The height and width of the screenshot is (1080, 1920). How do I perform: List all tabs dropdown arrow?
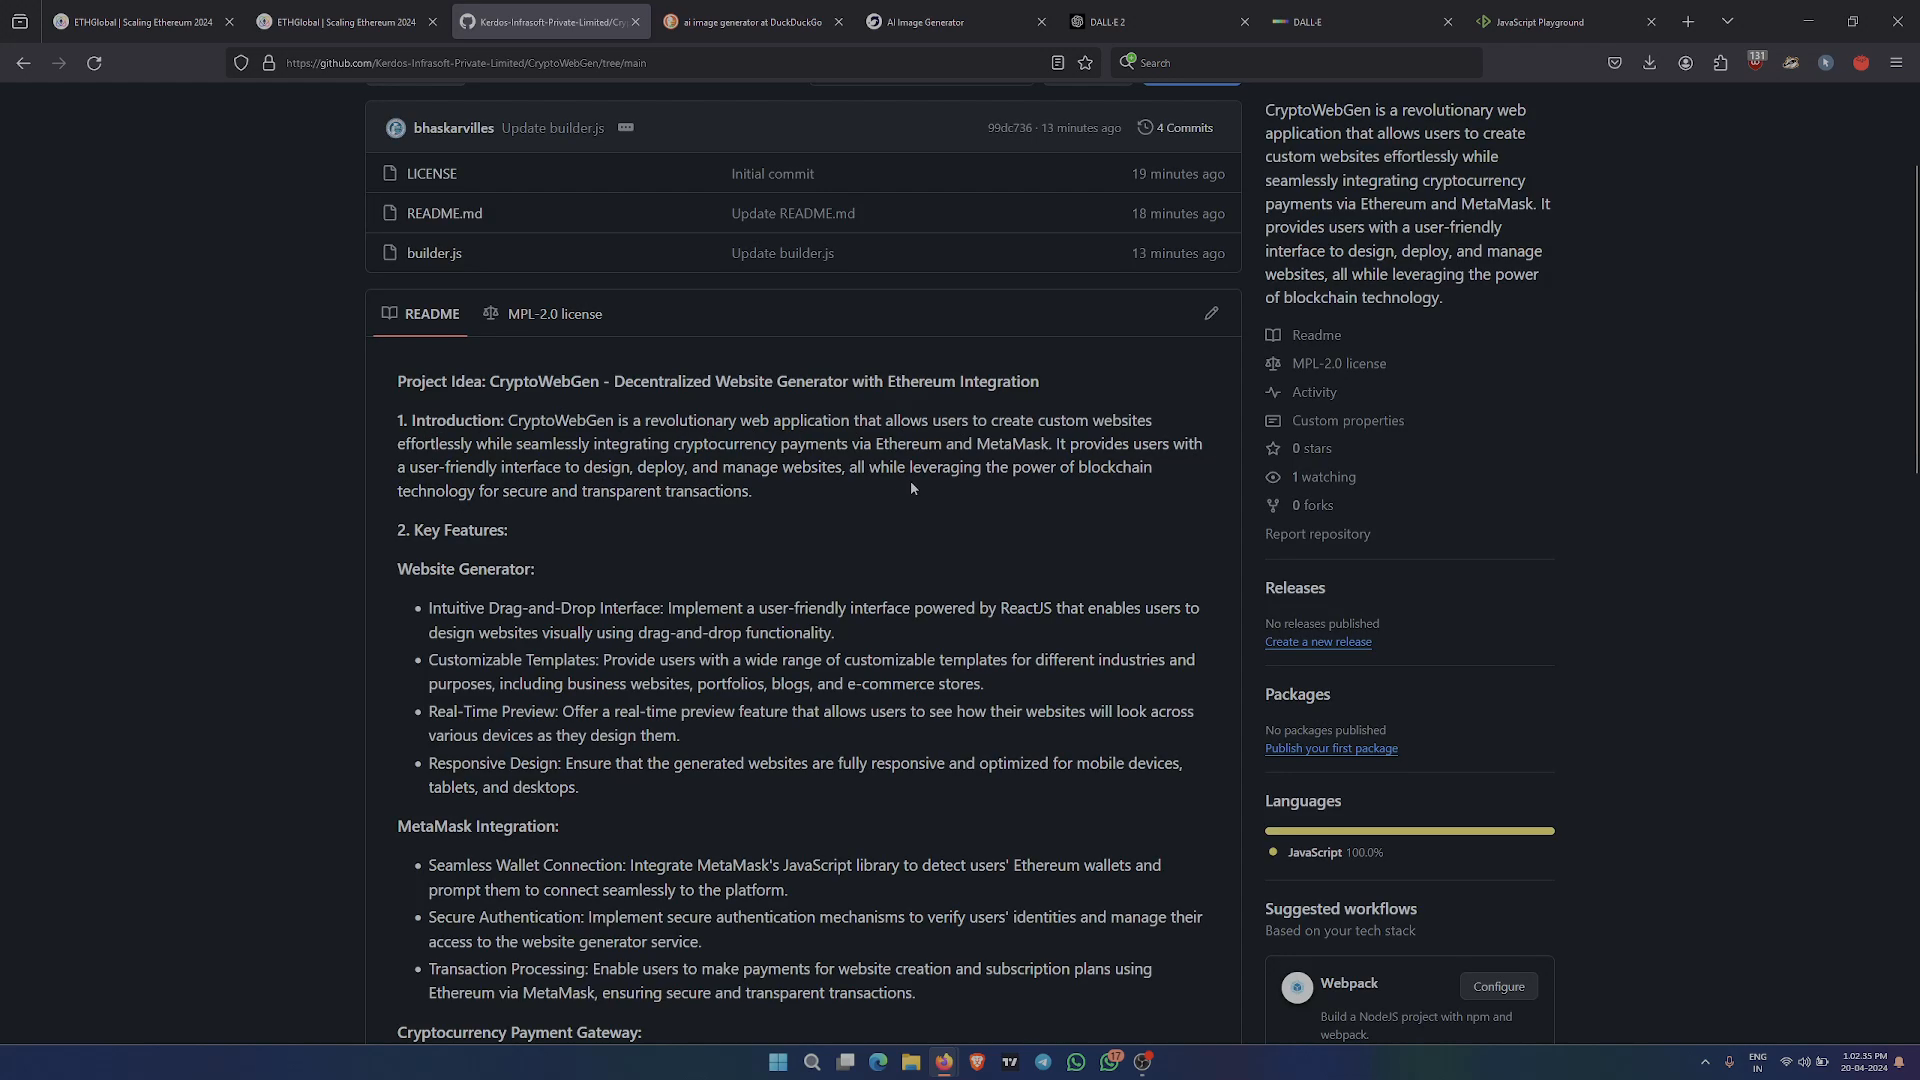tap(1727, 21)
